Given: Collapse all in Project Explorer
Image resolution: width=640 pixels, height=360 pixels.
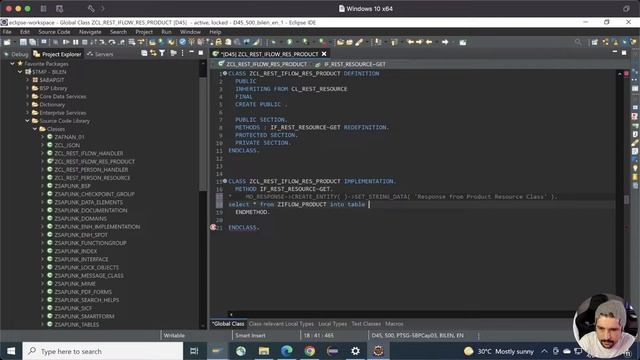Looking at the screenshot, I should [x=144, y=53].
